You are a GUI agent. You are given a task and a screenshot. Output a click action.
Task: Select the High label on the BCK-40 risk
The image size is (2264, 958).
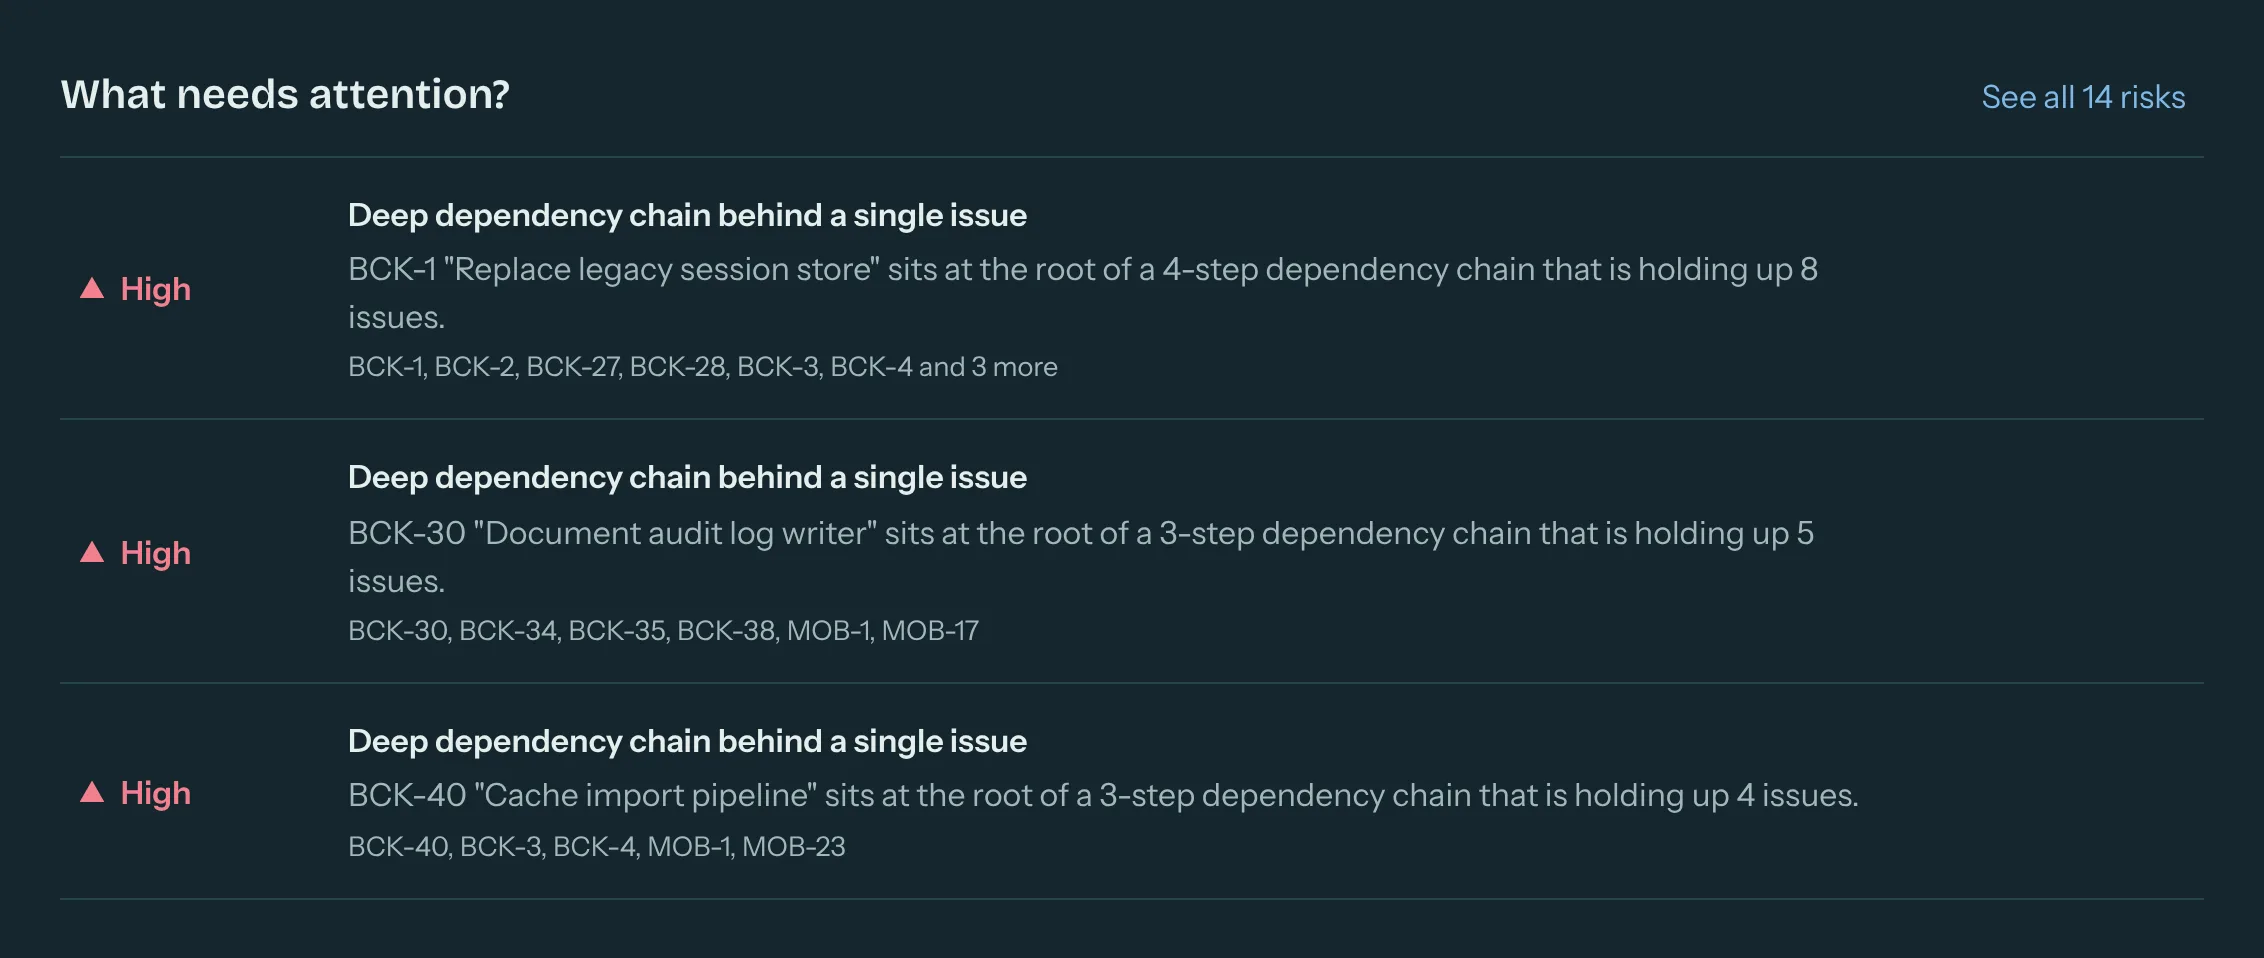(x=155, y=793)
